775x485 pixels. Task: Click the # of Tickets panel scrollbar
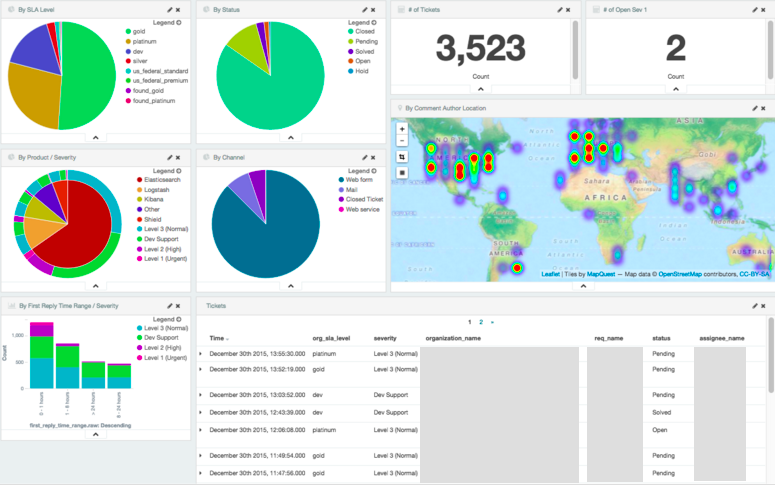point(575,50)
